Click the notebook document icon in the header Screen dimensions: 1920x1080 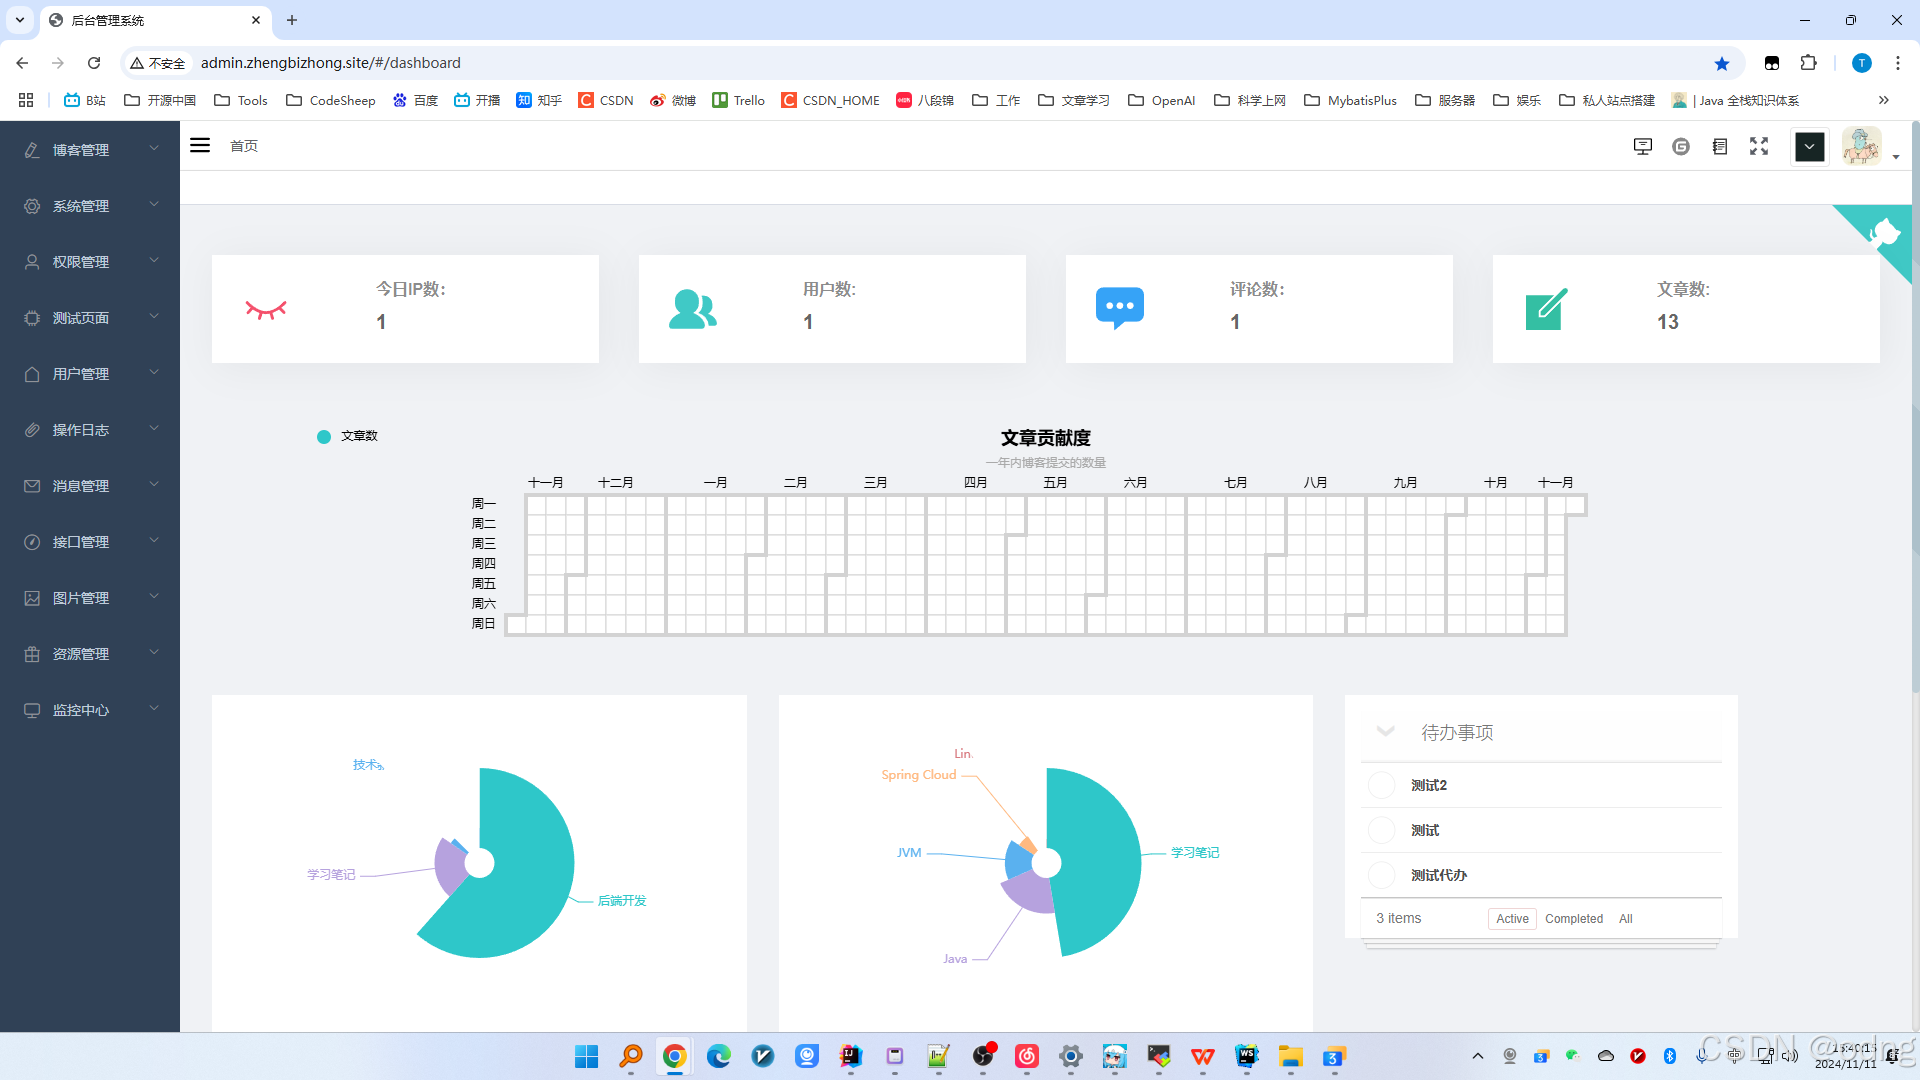point(1720,147)
